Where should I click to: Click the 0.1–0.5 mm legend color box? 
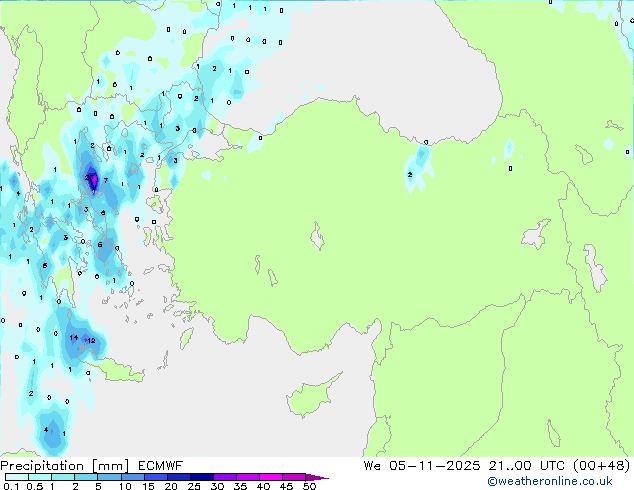(17, 477)
